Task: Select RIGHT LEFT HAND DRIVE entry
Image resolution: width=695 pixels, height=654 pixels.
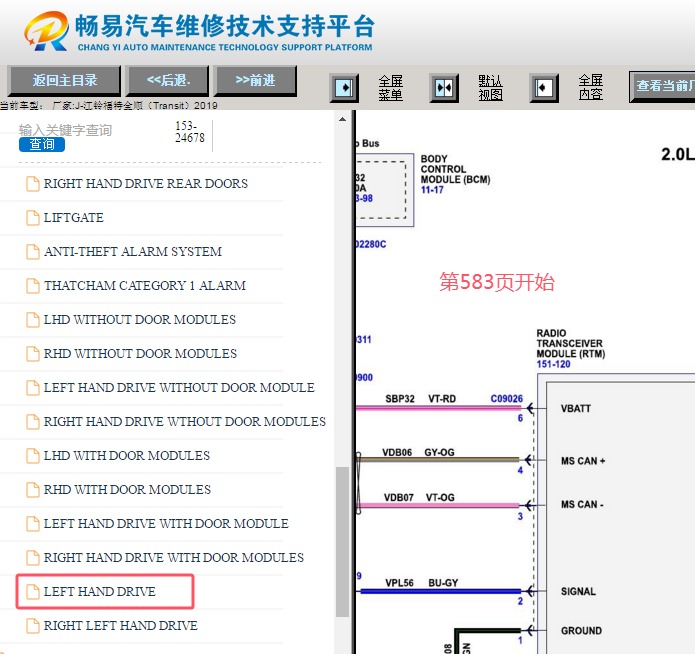Action: (120, 626)
